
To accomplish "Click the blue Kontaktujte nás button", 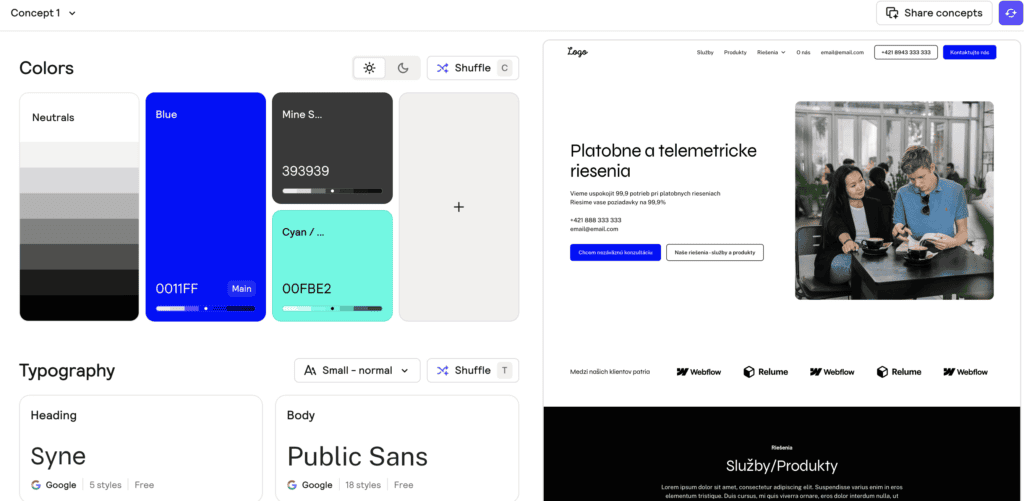I will 970,52.
